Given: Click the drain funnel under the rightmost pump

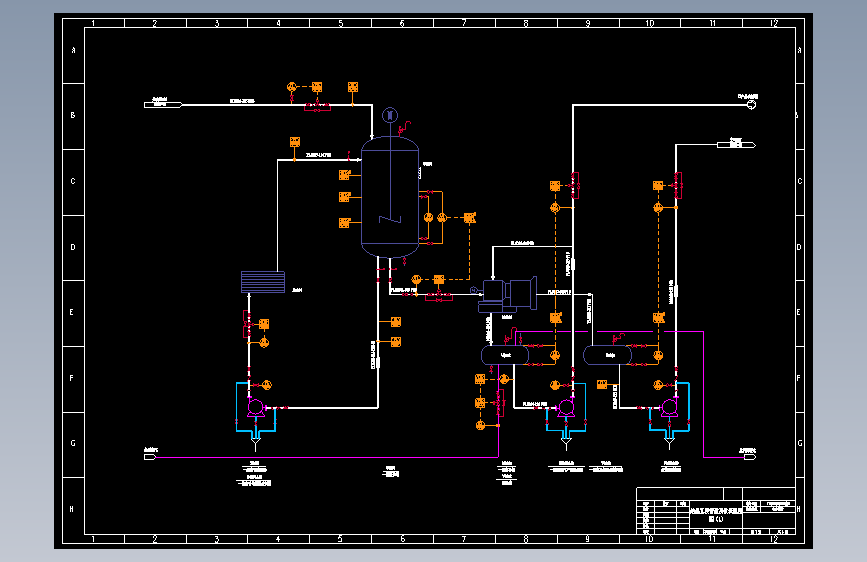Looking at the screenshot, I should coord(669,443).
